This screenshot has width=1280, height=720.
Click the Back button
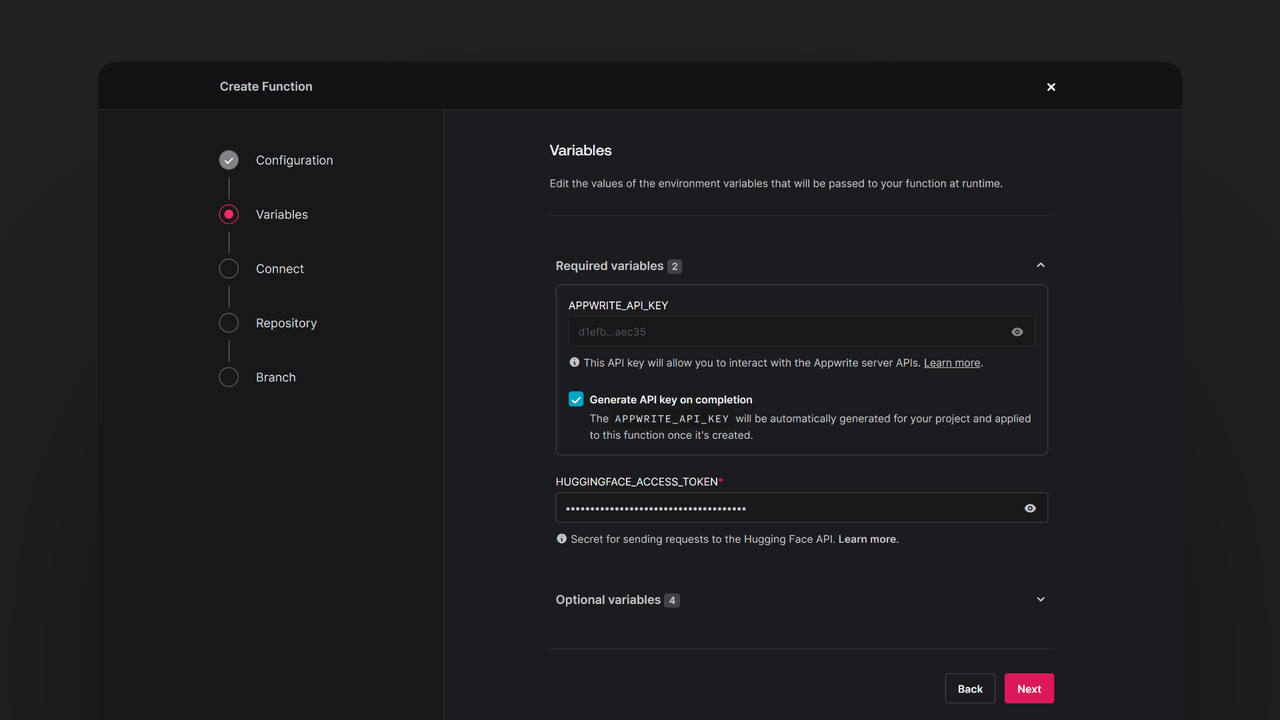tap(970, 689)
